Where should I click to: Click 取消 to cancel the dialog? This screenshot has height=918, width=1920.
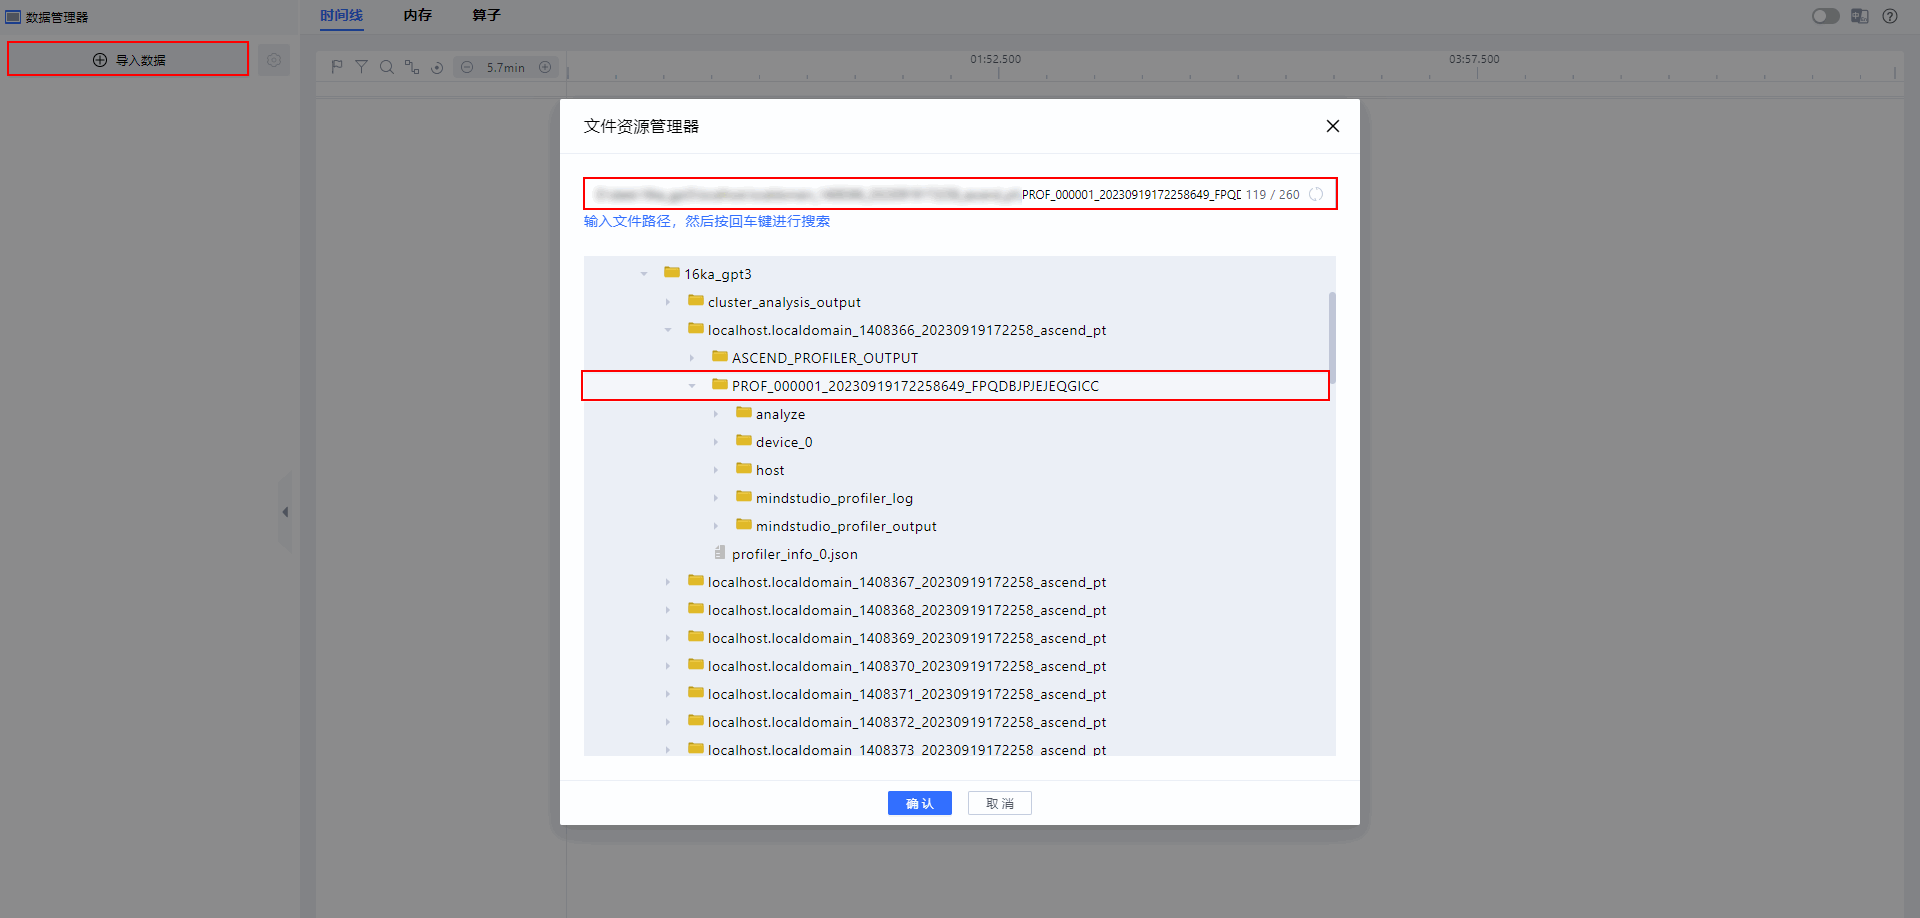(1000, 803)
